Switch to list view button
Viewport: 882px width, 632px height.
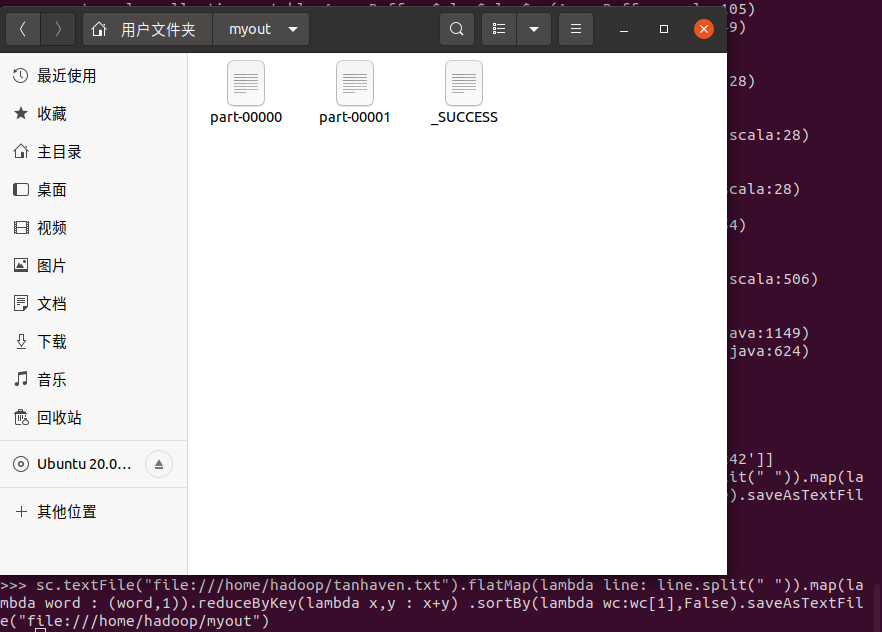pos(499,29)
